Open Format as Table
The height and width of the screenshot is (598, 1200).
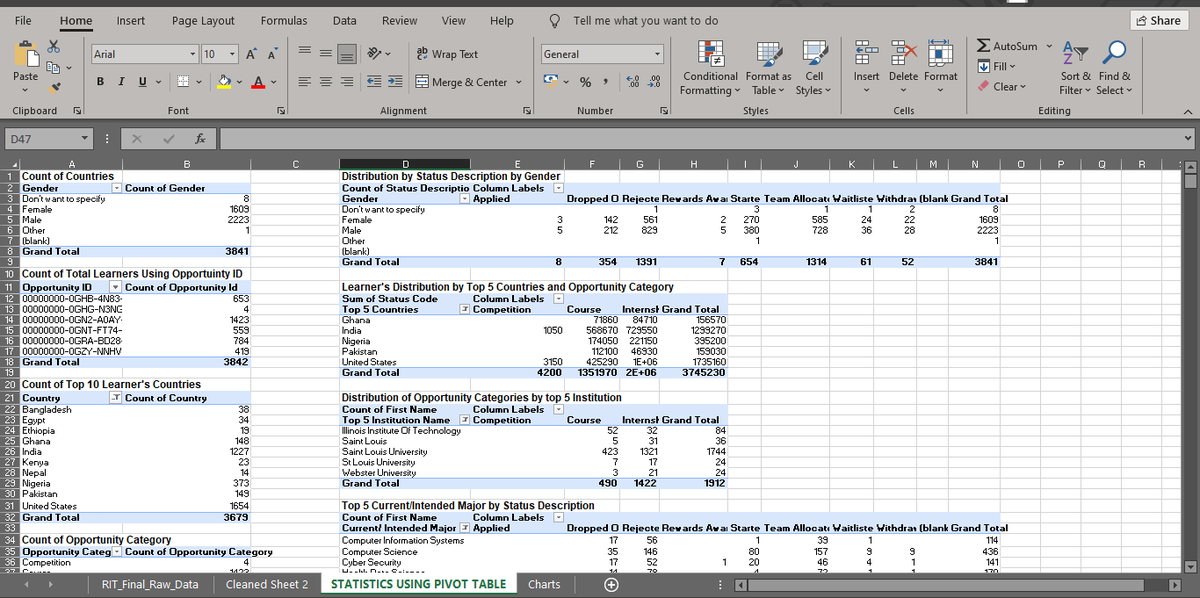[769, 69]
